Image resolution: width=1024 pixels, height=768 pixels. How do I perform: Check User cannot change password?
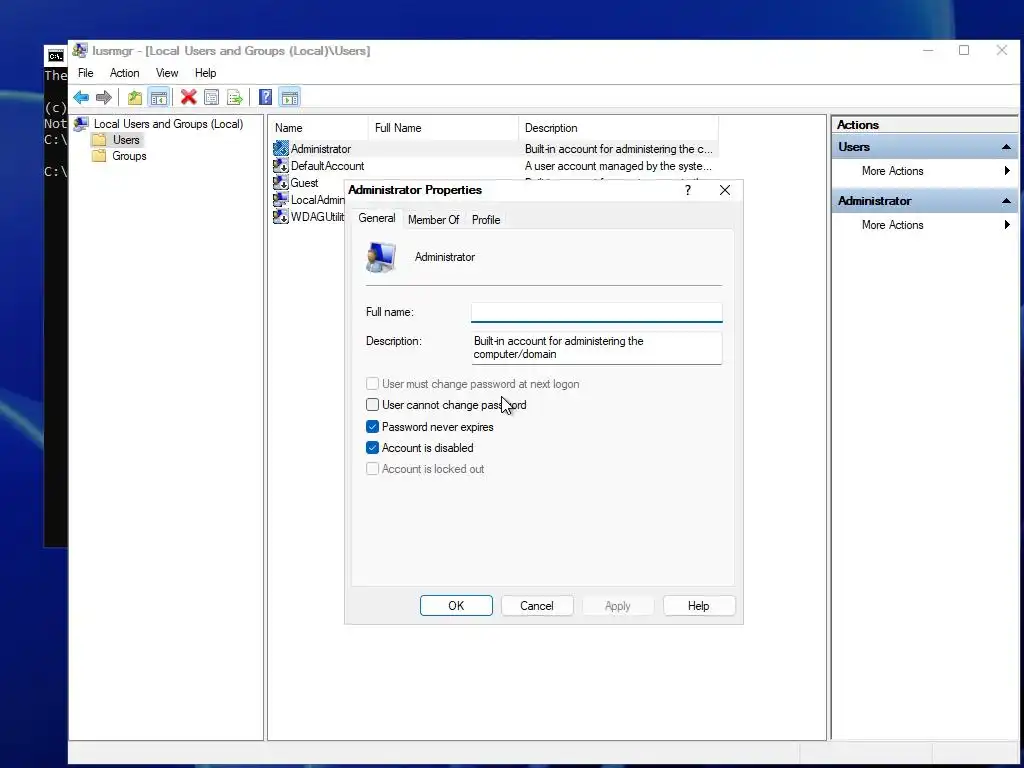point(372,405)
